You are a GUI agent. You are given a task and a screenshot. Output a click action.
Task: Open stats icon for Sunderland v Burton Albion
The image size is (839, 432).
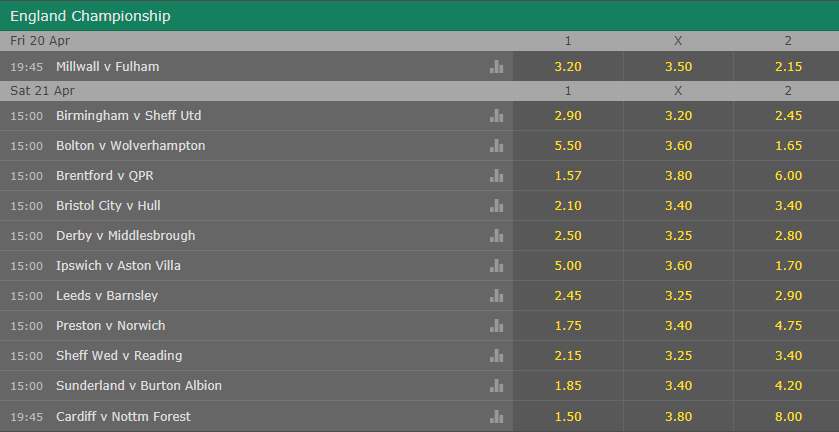click(x=497, y=385)
